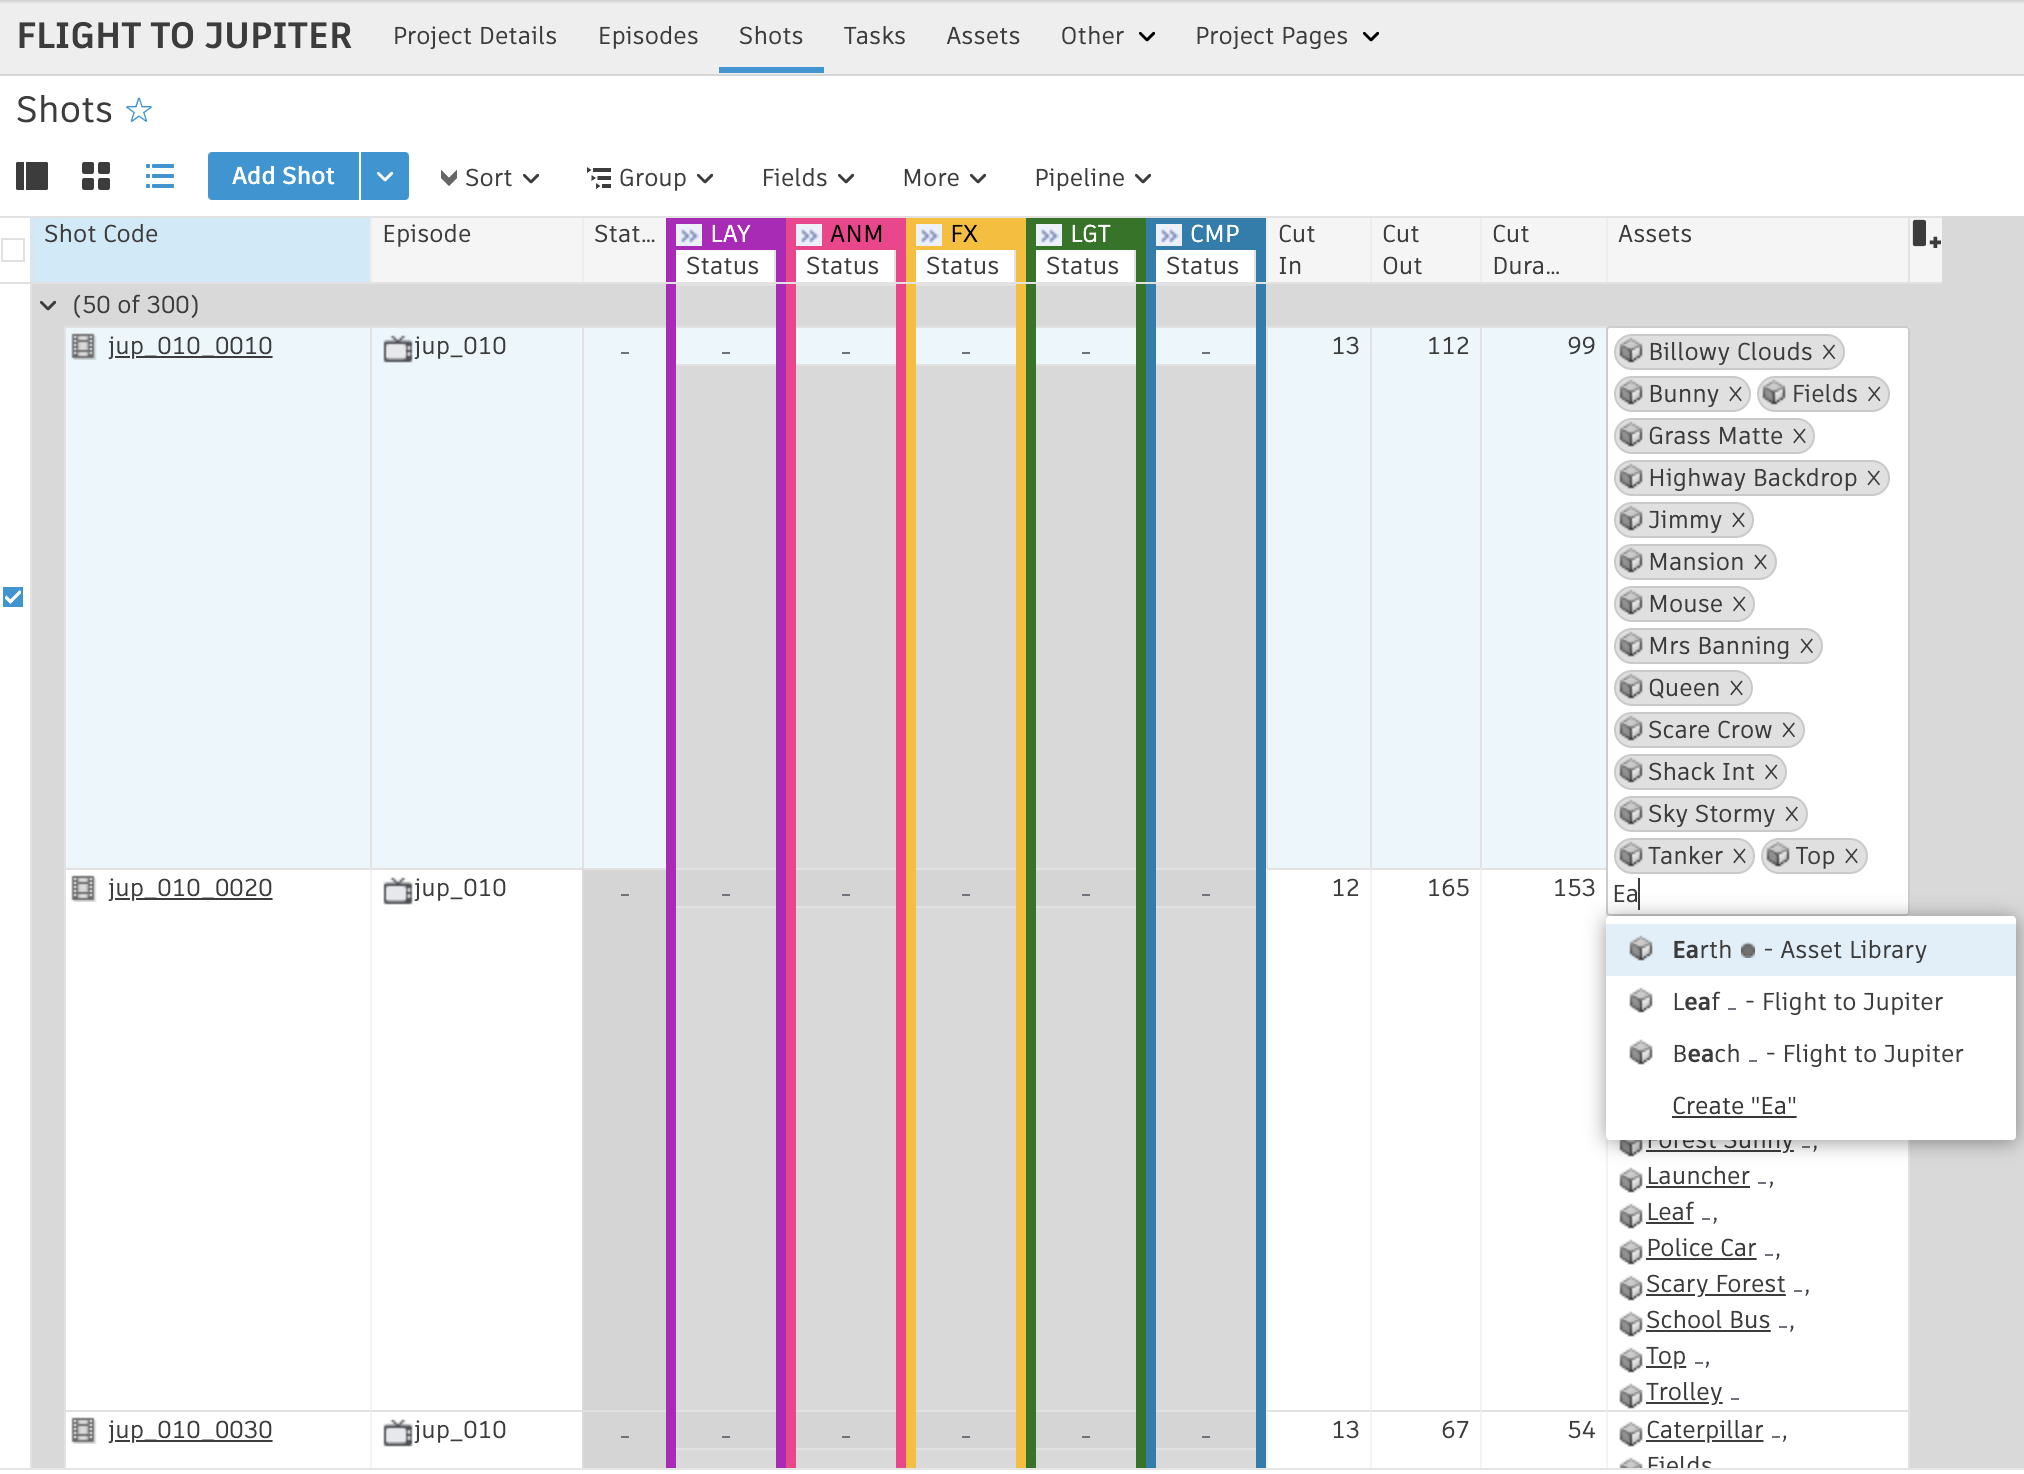The image size is (2024, 1474).
Task: Open the Add Shot dropdown arrow
Action: (385, 177)
